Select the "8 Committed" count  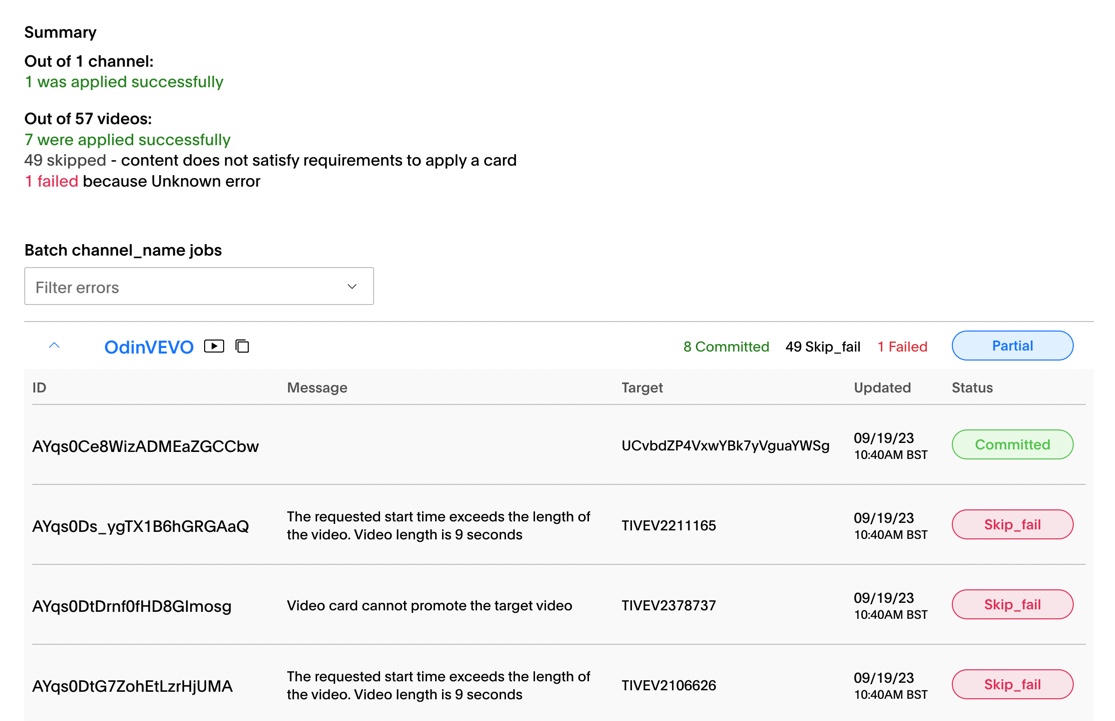point(726,347)
